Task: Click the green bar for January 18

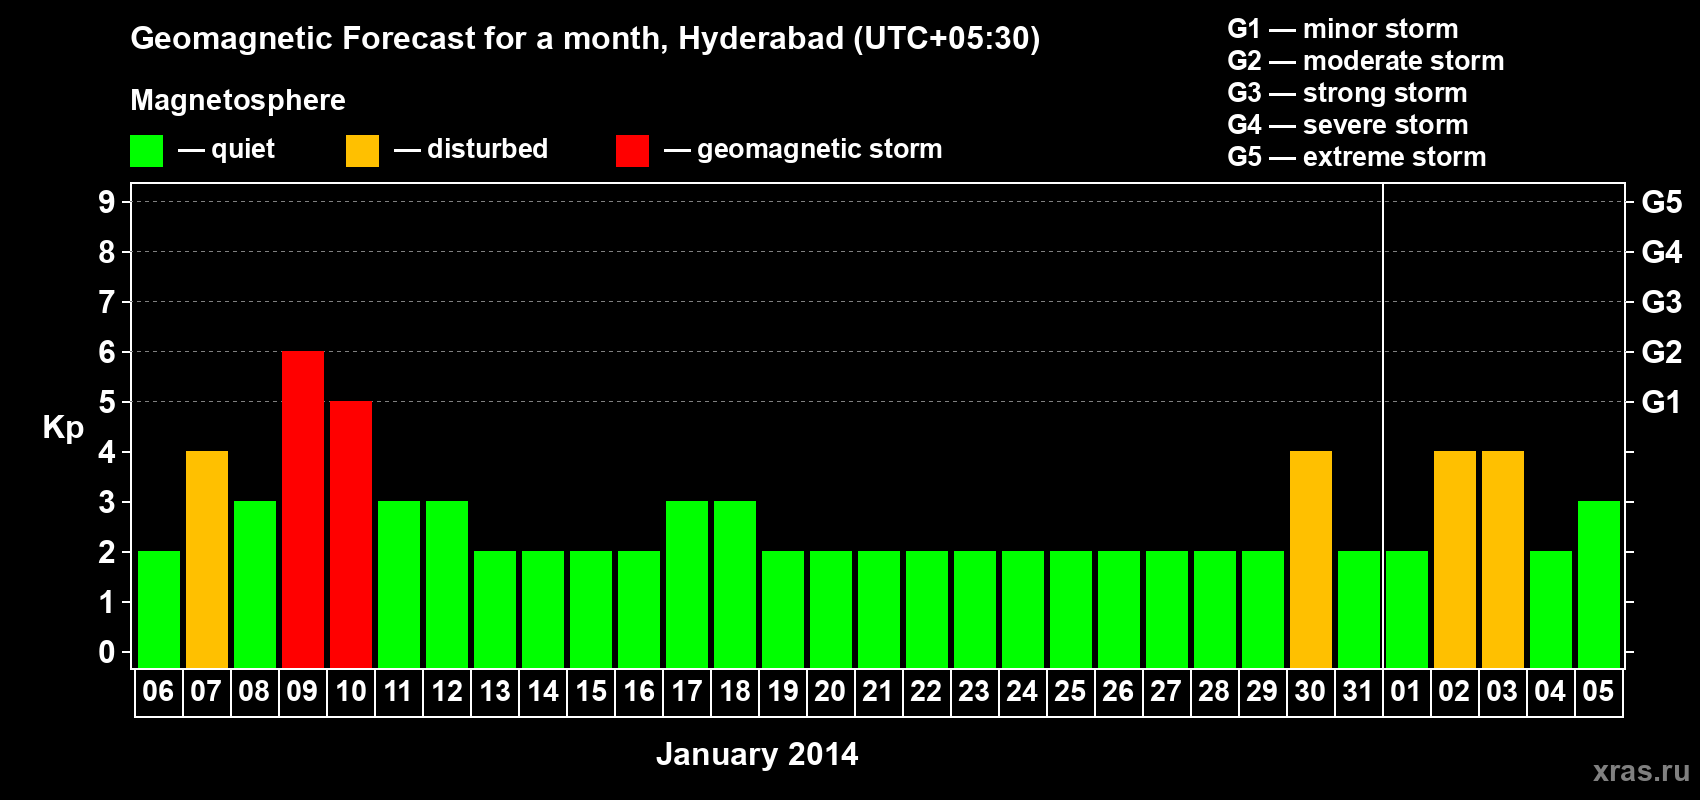Action: point(735,584)
